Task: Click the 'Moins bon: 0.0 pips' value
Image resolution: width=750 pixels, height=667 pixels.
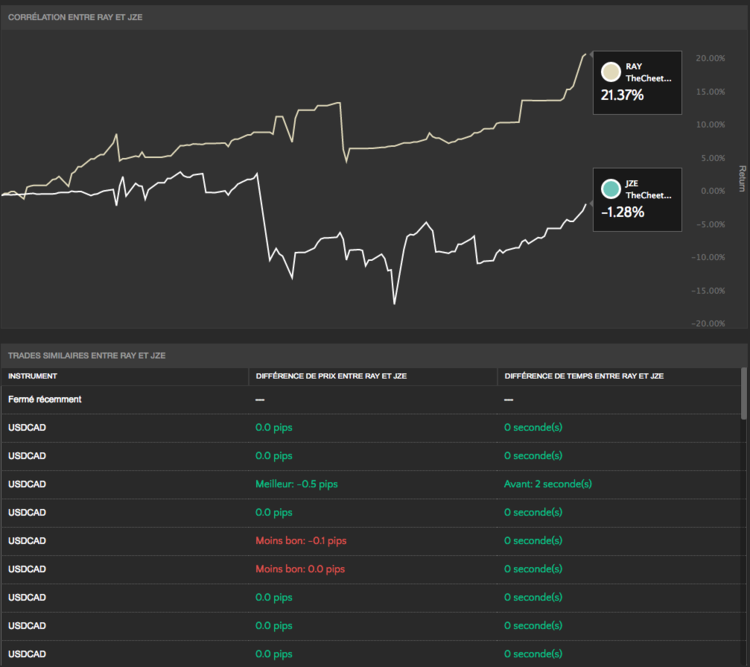Action: pos(300,569)
